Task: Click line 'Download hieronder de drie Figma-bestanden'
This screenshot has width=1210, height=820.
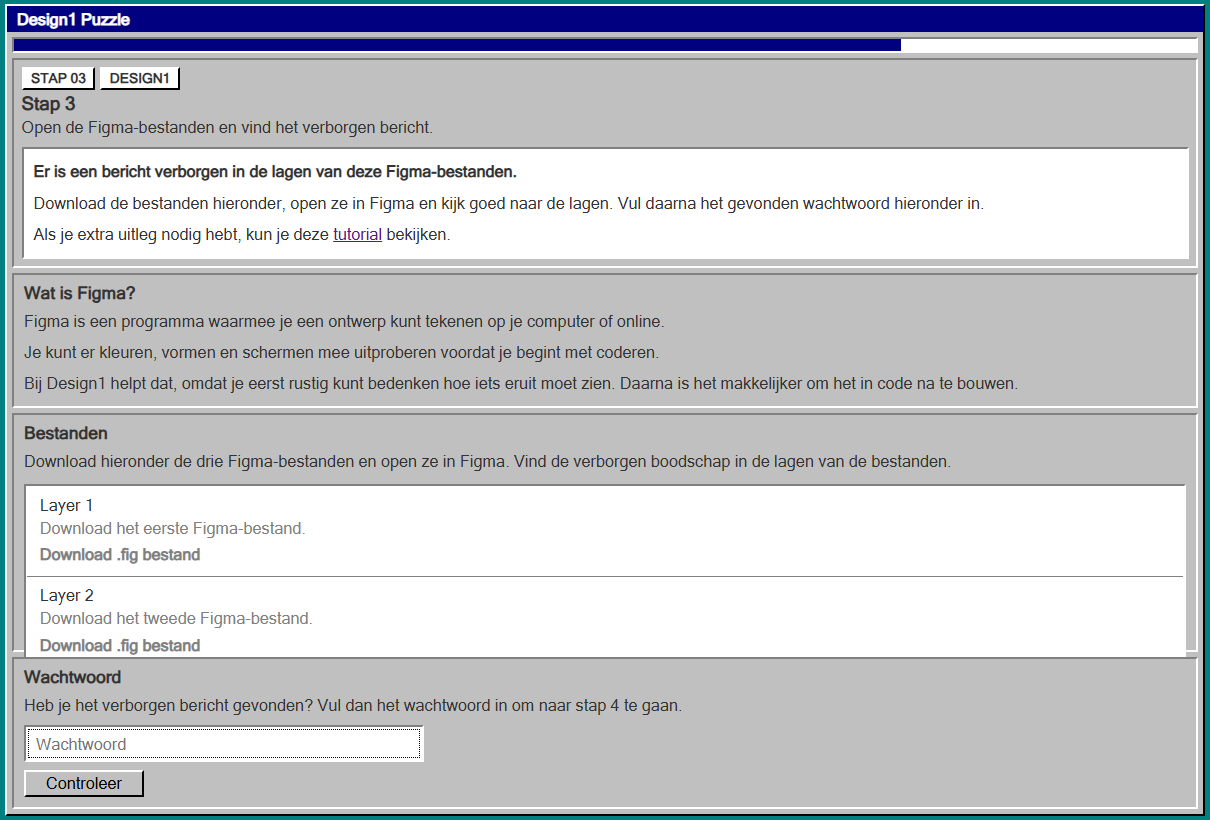Action: (x=487, y=462)
